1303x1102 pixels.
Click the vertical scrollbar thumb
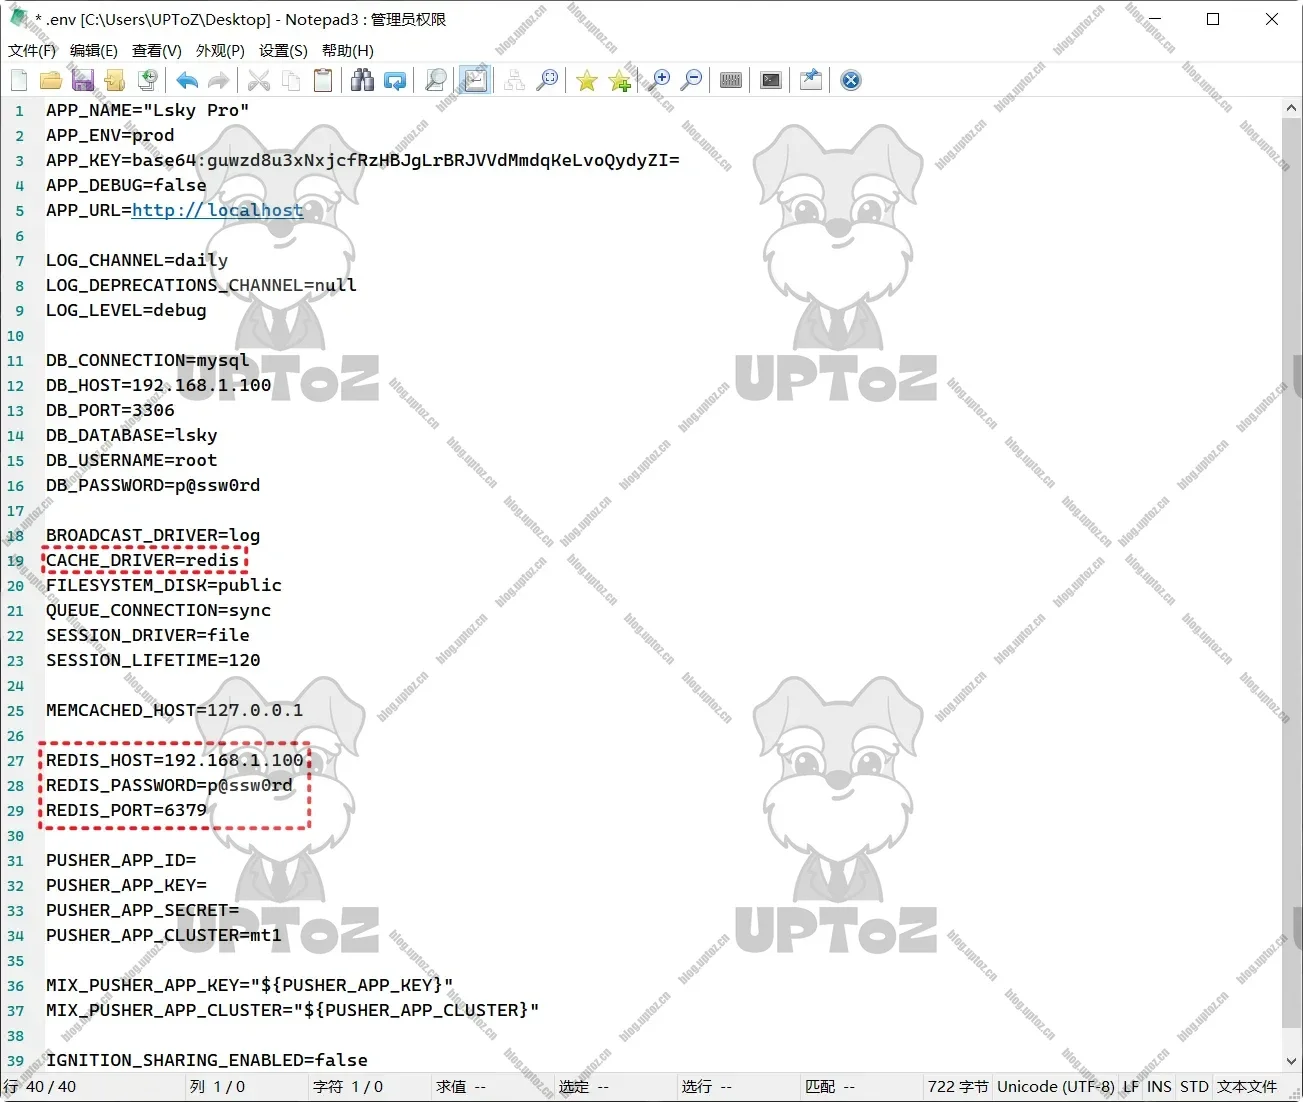tap(1291, 573)
